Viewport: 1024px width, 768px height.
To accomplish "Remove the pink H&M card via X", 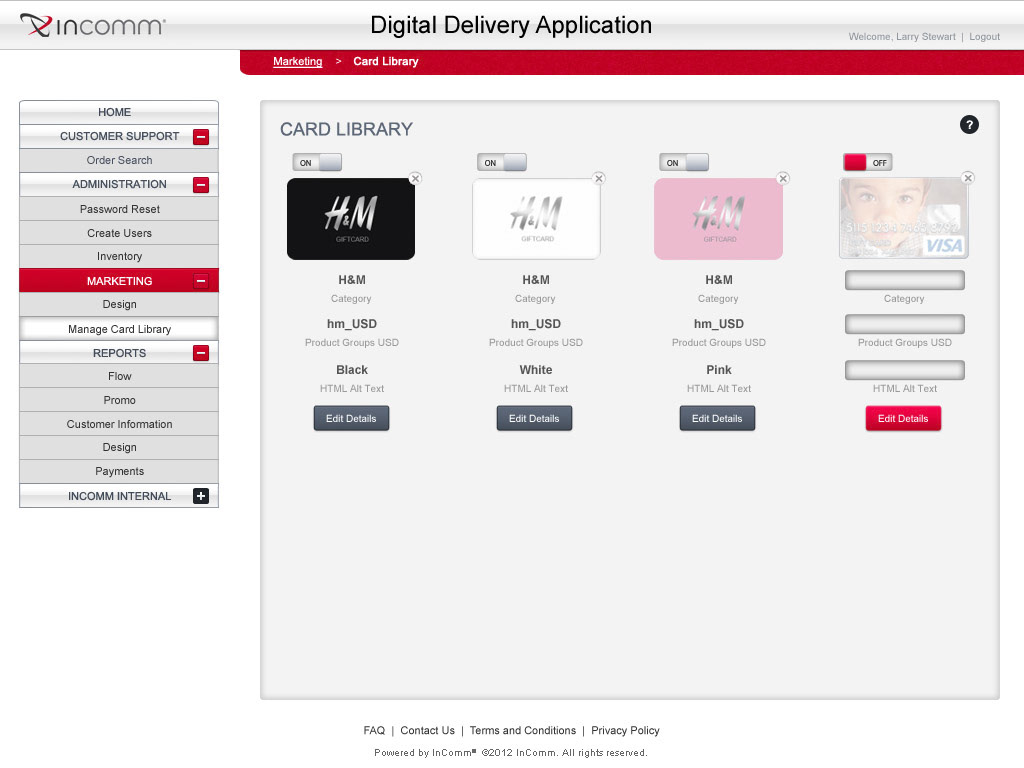I will pos(783,178).
